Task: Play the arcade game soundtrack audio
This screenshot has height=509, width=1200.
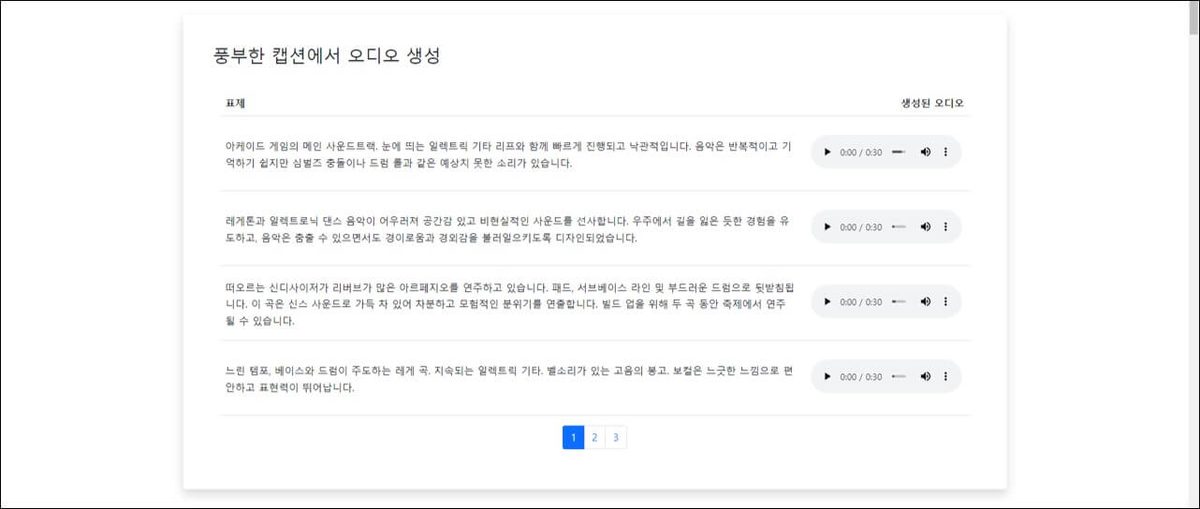Action: click(x=827, y=152)
